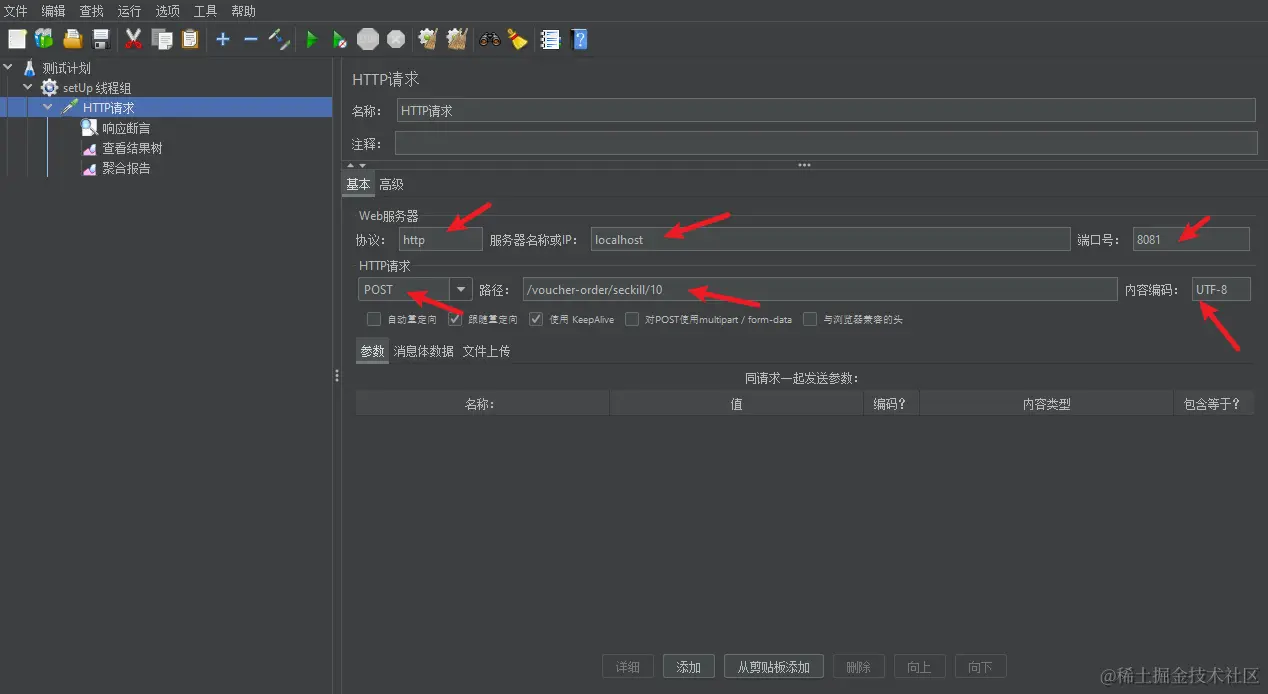The width and height of the screenshot is (1268, 694).
Task: Click the 从剪贴板添加 button
Action: coord(773,667)
